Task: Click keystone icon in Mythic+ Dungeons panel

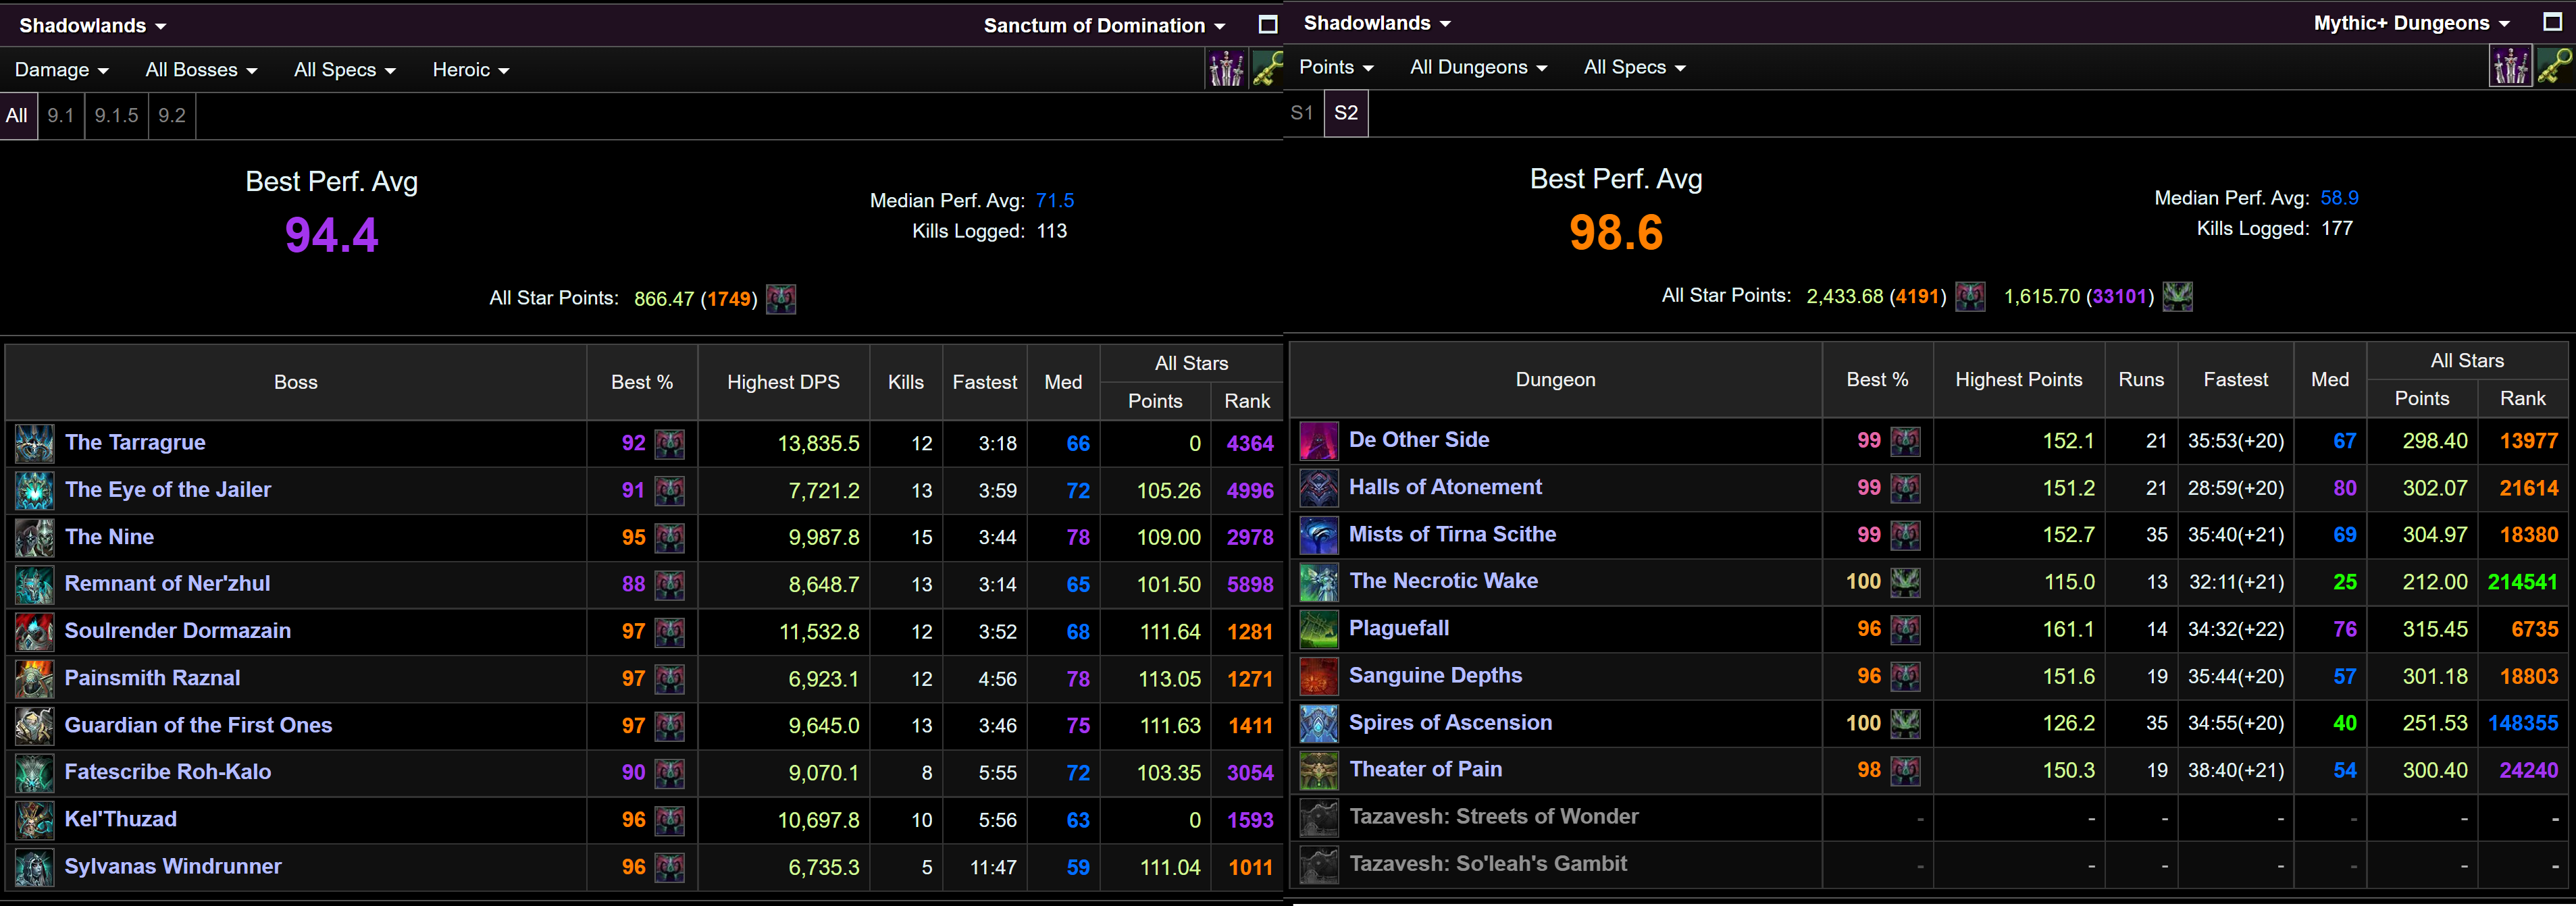Action: [x=2554, y=66]
